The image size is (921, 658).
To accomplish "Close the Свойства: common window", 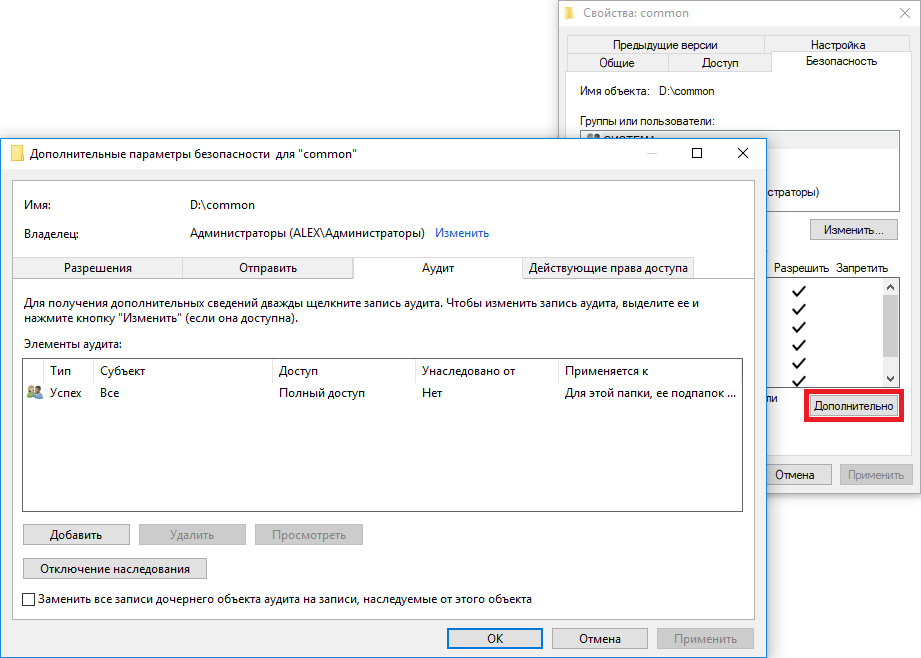I will [905, 13].
